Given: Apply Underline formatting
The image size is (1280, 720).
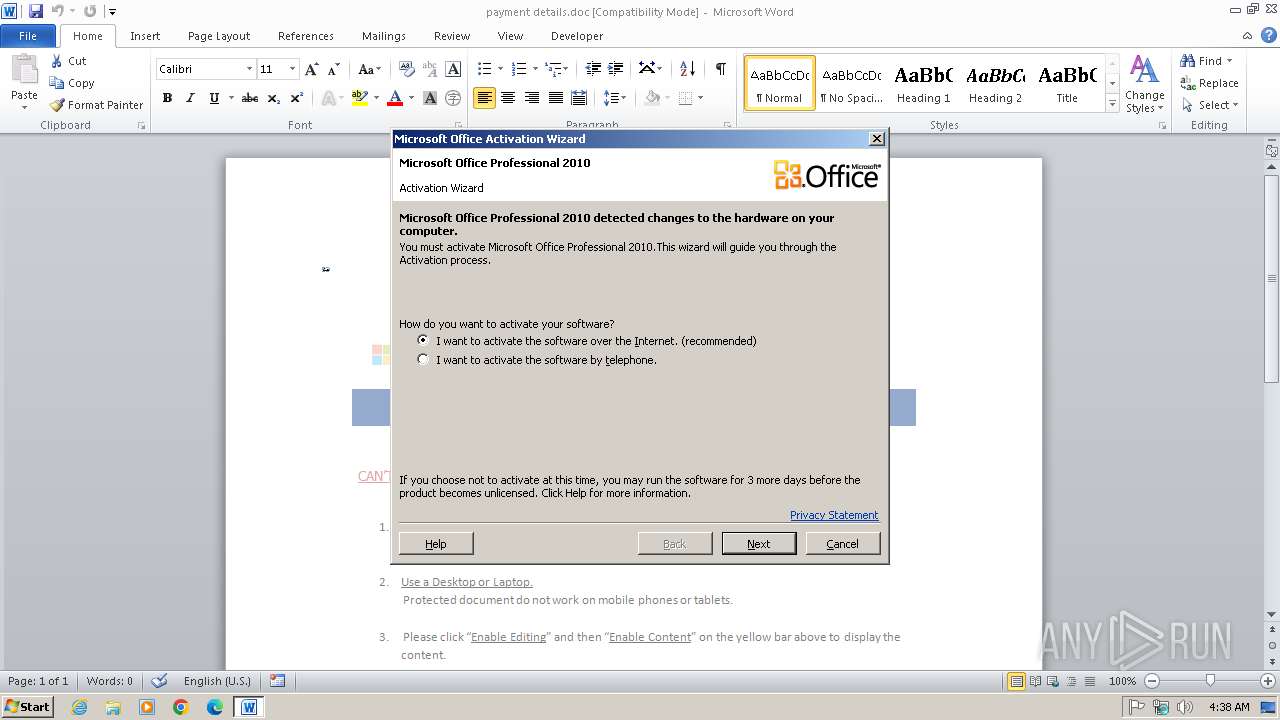Looking at the screenshot, I should tap(214, 98).
